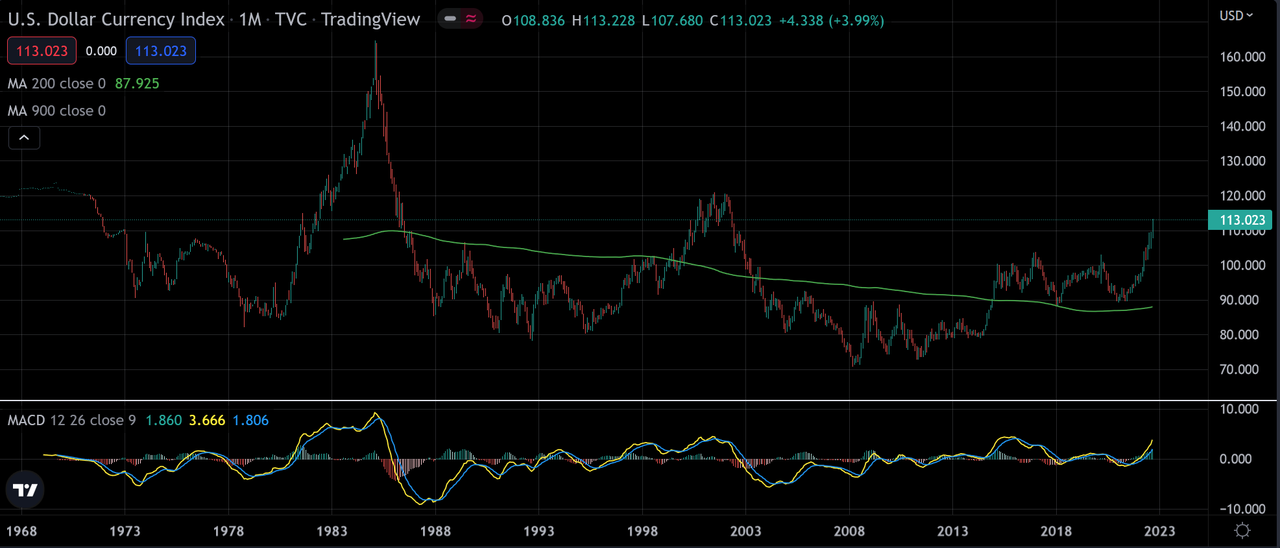Click the gray dash data-status icon
Image resolution: width=1280 pixels, height=548 pixels.
coord(450,20)
